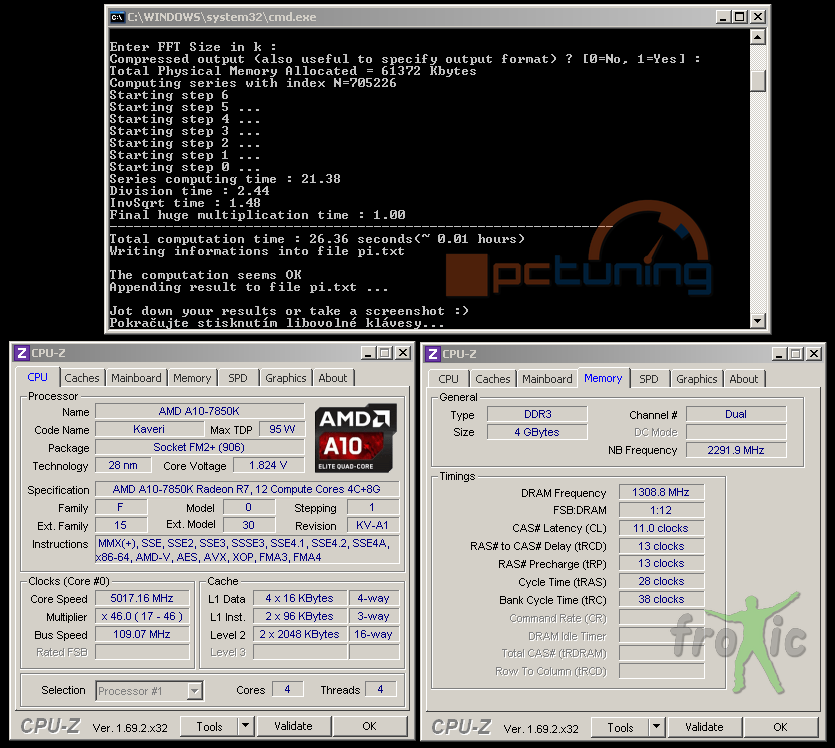Click the KV-A1 revision value
Screen dimensions: 835x748
tap(373, 525)
